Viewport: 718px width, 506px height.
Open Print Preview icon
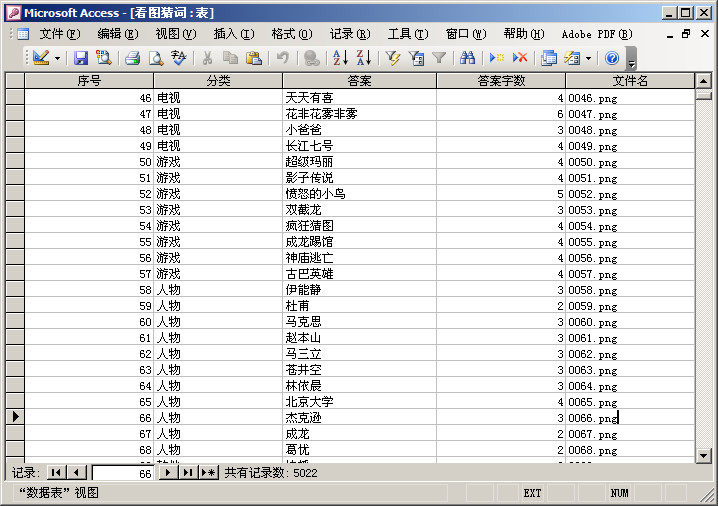(x=156, y=58)
